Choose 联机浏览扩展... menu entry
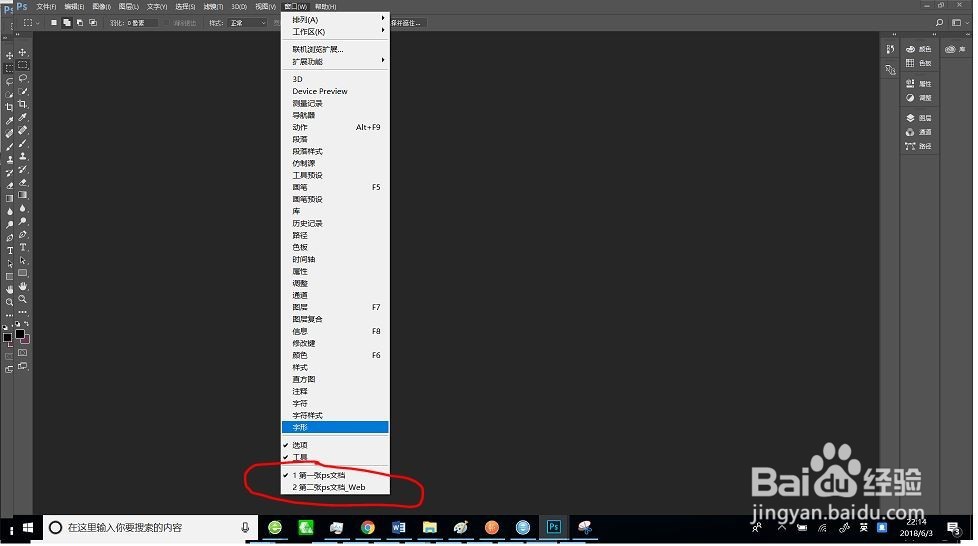Viewport: 978px width, 546px height. tap(335, 49)
